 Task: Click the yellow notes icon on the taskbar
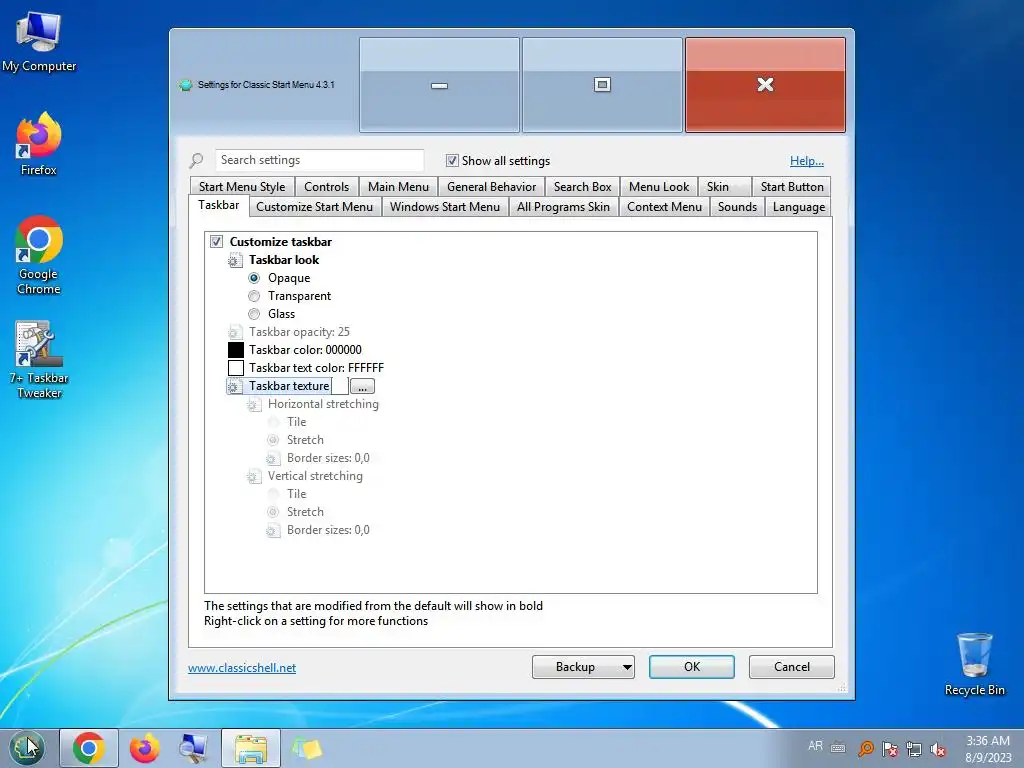click(306, 748)
